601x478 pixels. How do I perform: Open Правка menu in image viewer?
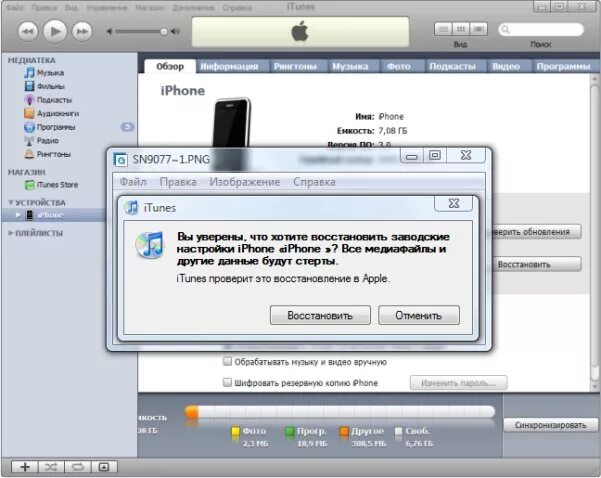178,182
